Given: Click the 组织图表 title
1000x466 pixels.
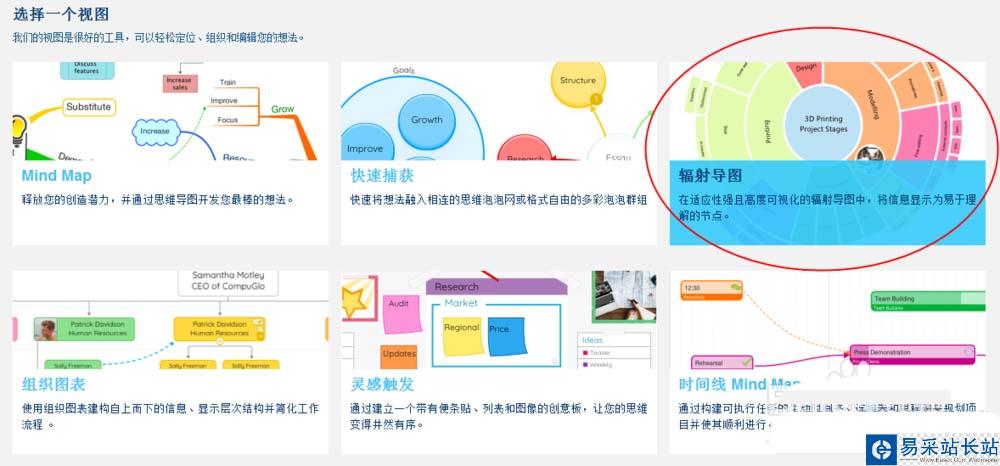Looking at the screenshot, I should [54, 384].
